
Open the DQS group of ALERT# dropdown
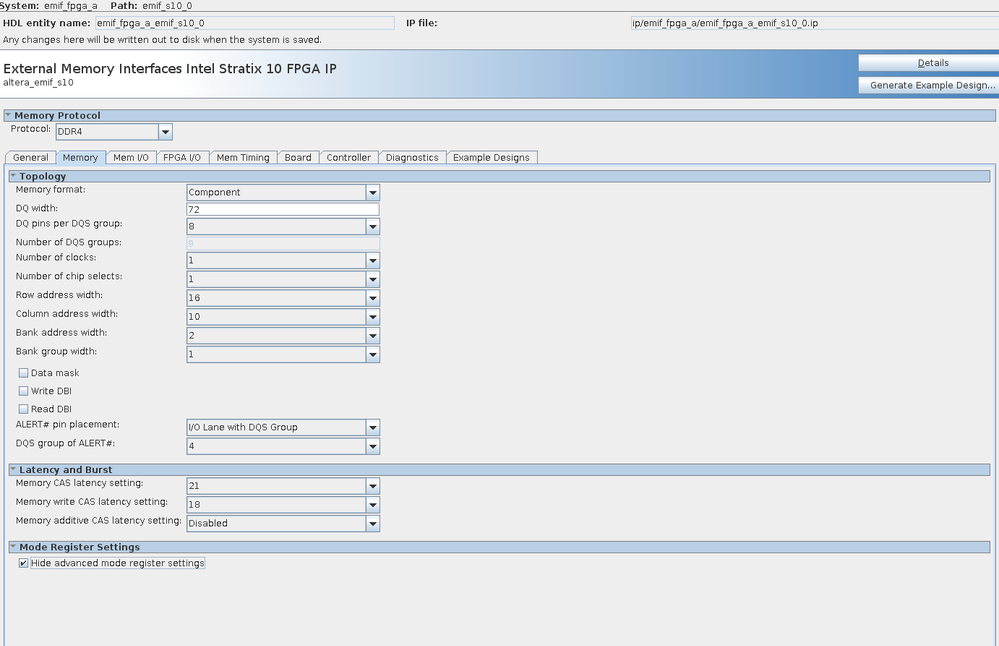pos(373,446)
